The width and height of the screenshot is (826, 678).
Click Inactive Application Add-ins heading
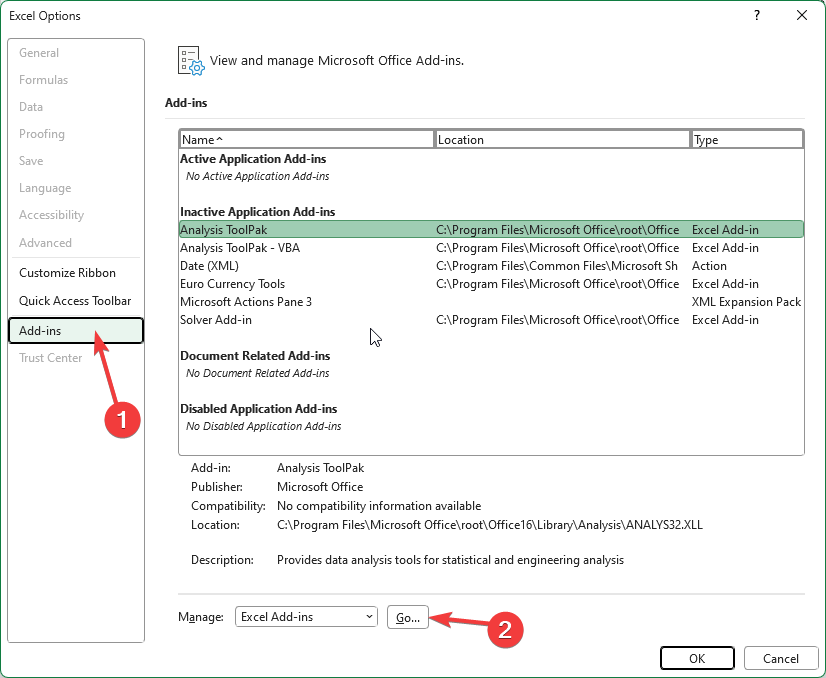(x=258, y=212)
